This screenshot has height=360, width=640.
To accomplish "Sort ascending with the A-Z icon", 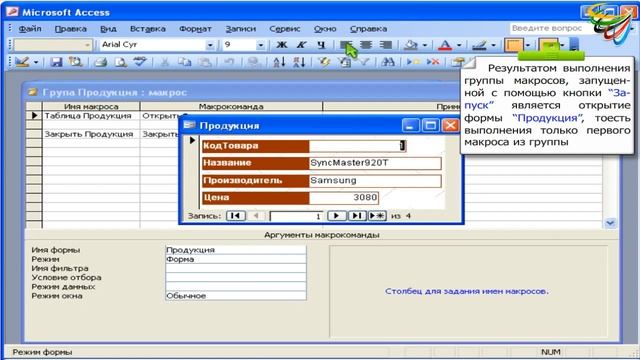I will (279, 62).
